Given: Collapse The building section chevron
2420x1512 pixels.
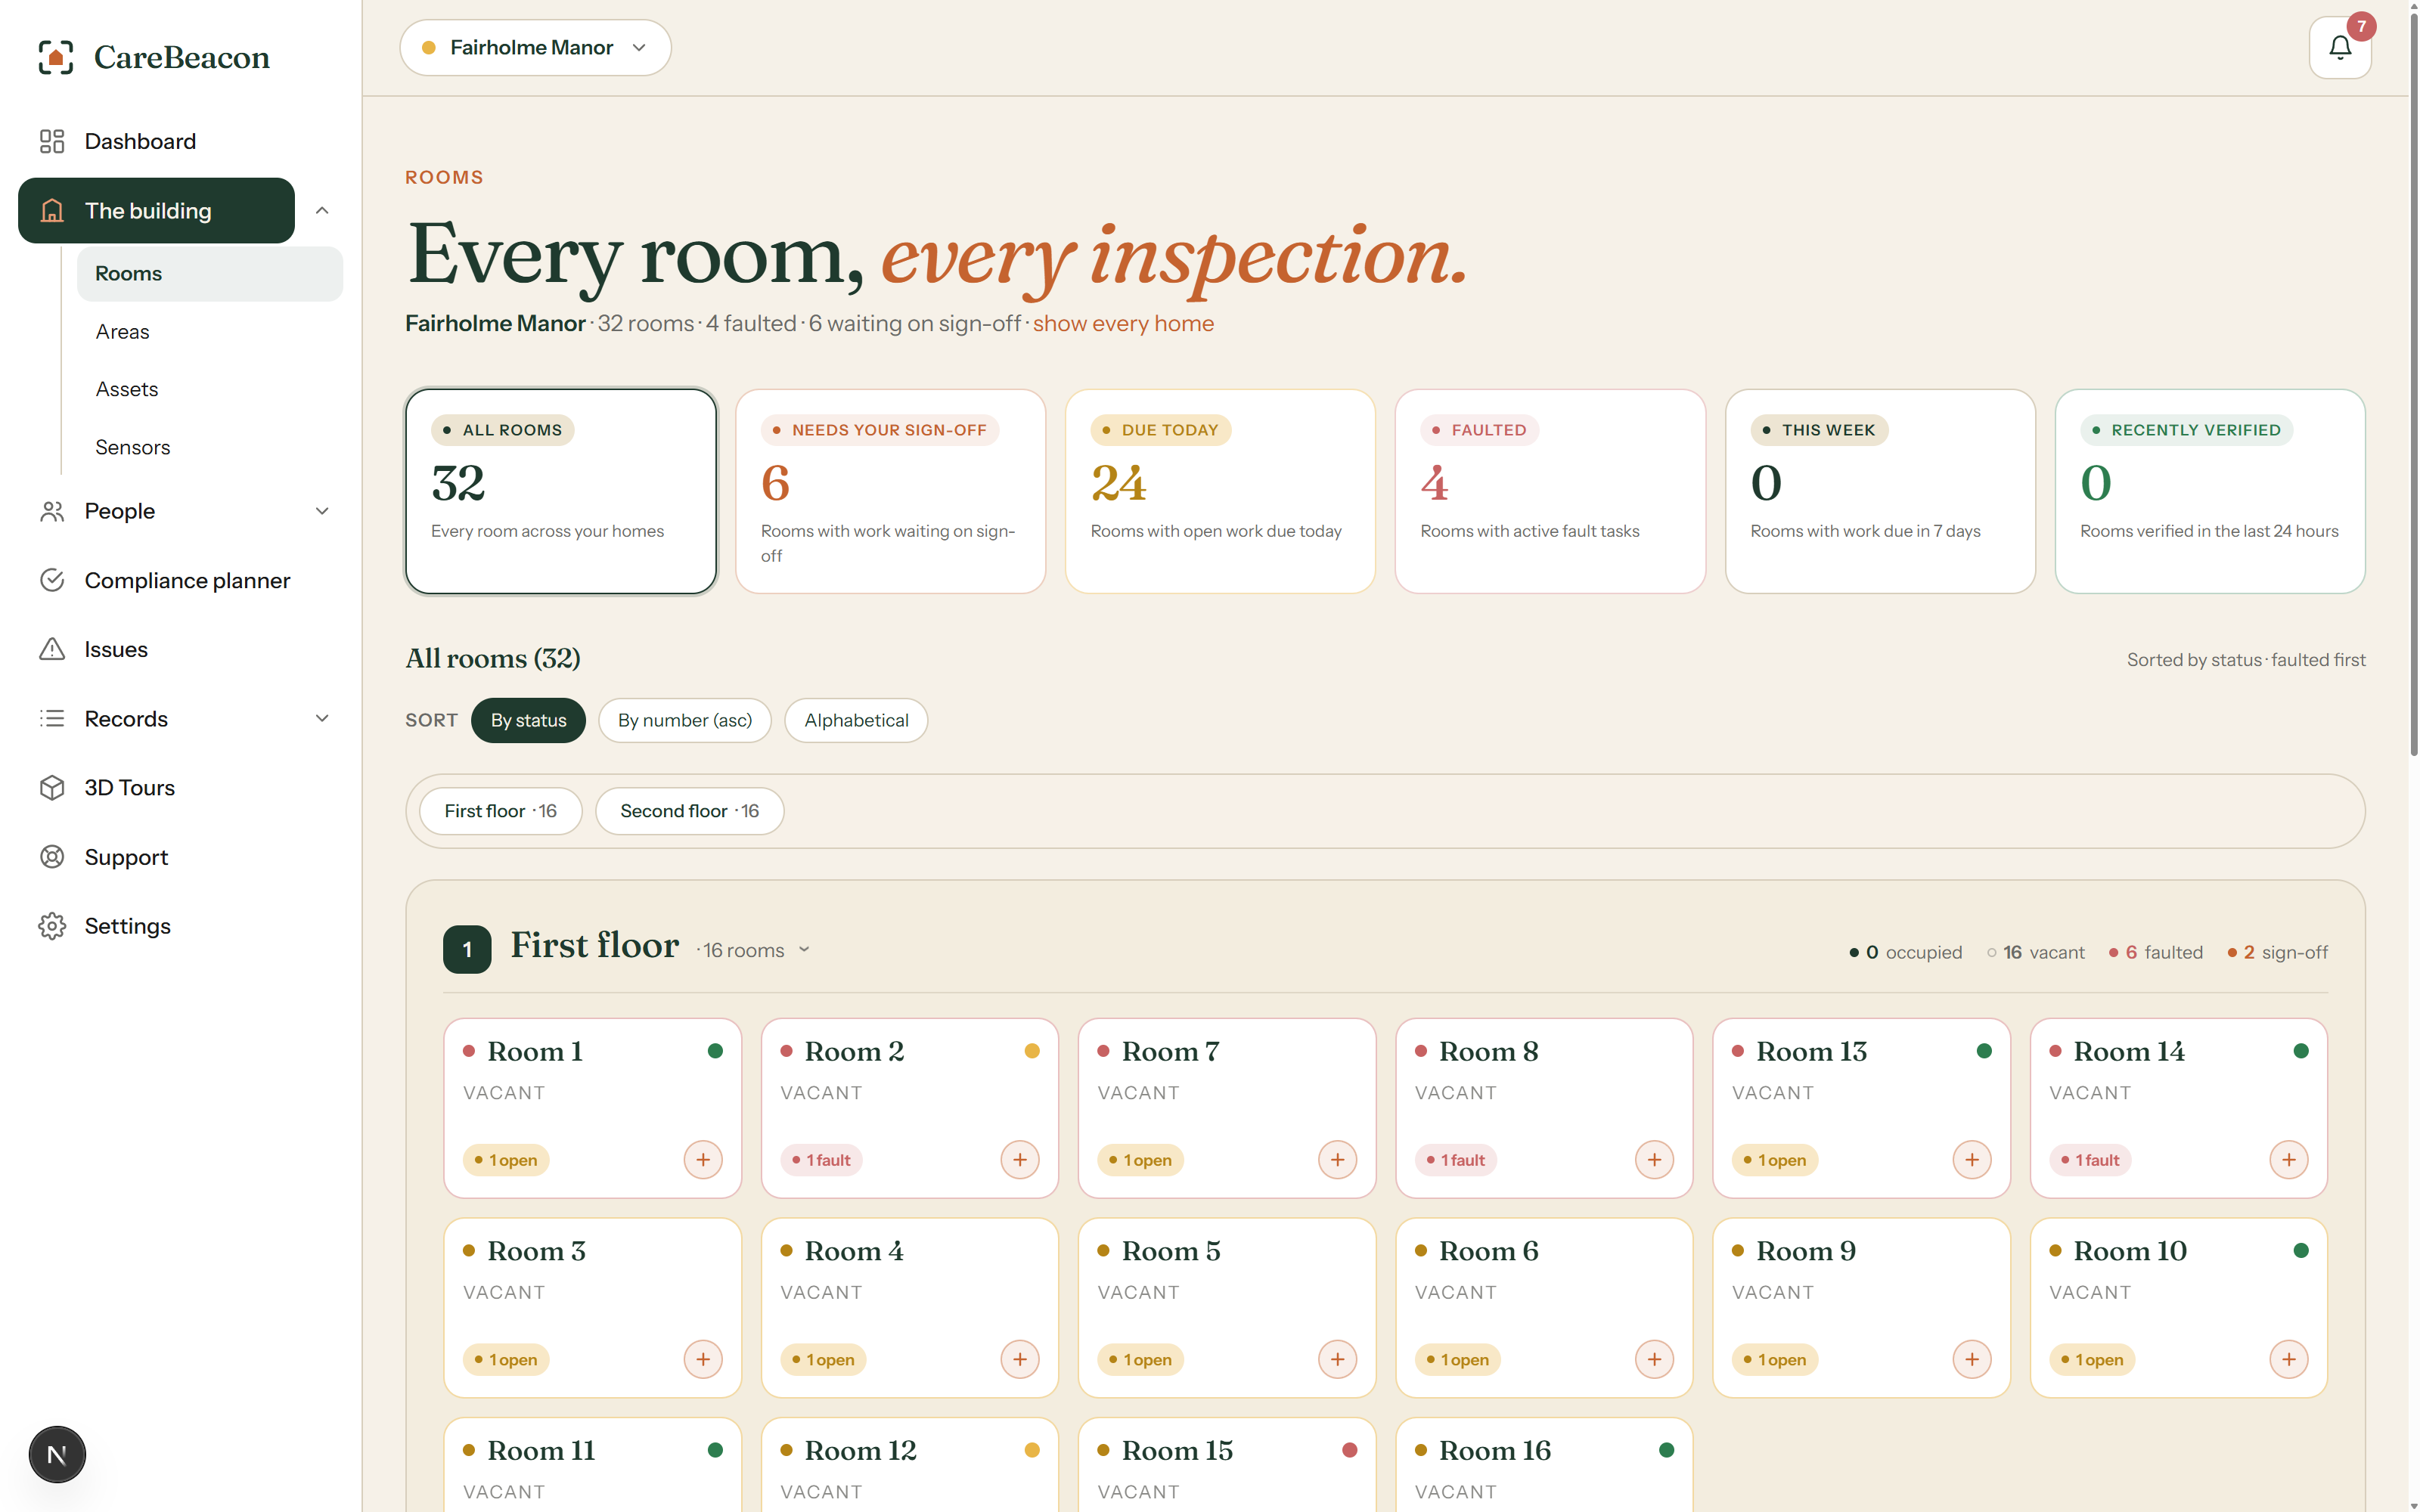Looking at the screenshot, I should [322, 211].
